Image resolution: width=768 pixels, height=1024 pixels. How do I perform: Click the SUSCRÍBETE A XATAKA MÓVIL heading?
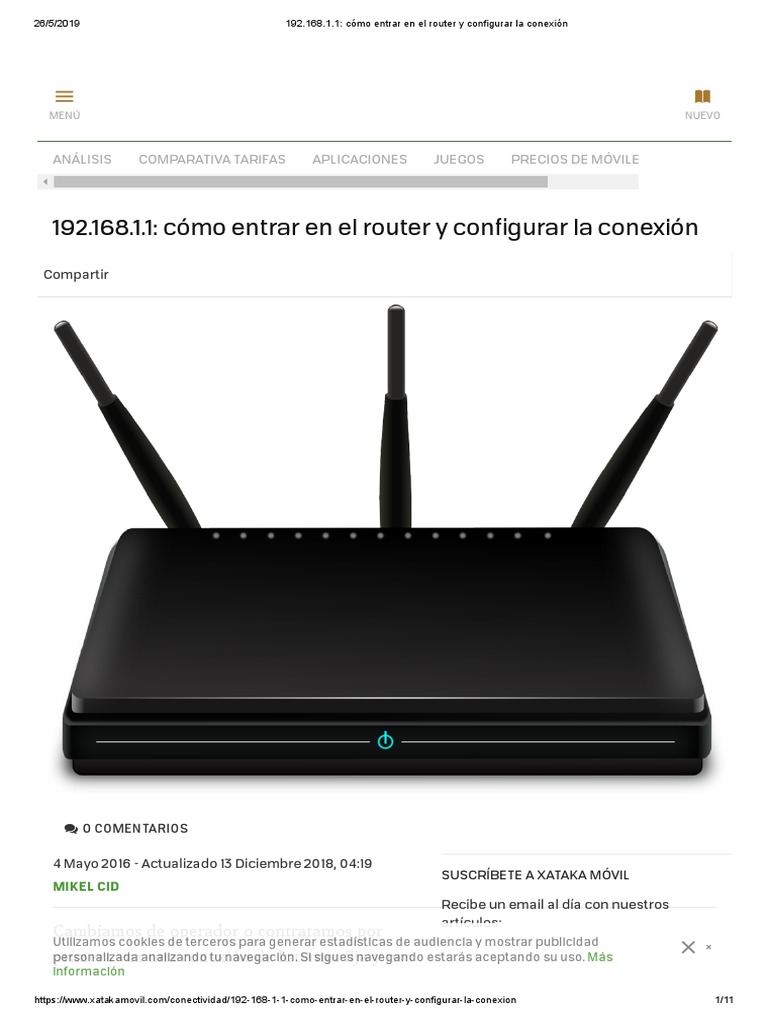point(535,875)
